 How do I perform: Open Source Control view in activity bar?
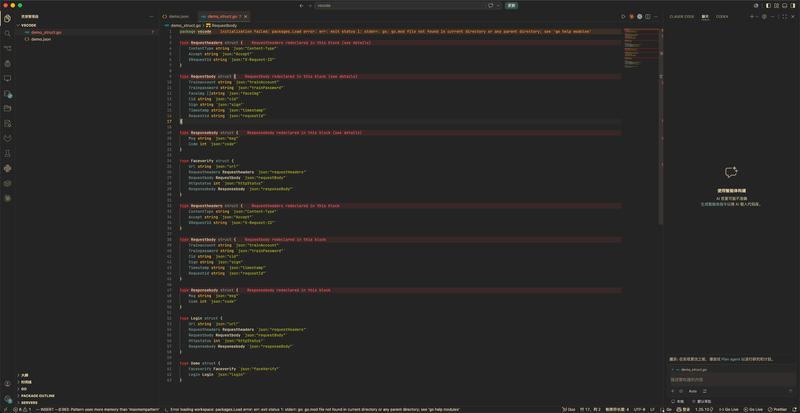(x=8, y=48)
